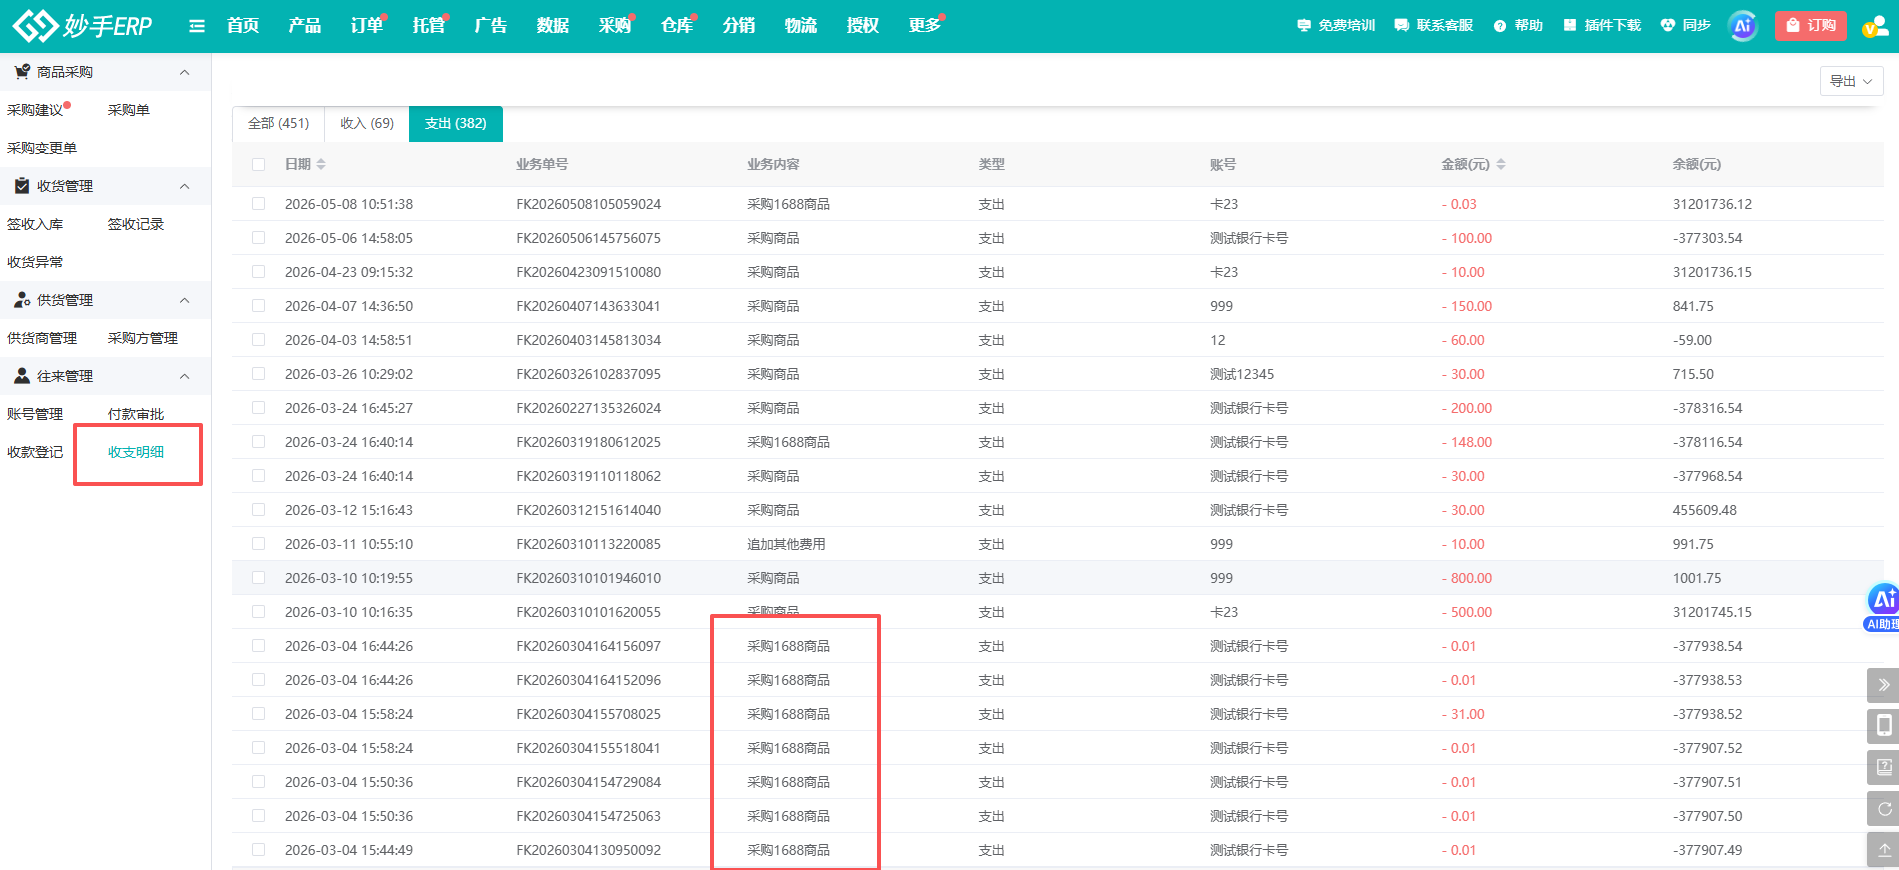This screenshot has width=1899, height=870.
Task: Collapse the 往来管理 sidebar section
Action: point(184,376)
